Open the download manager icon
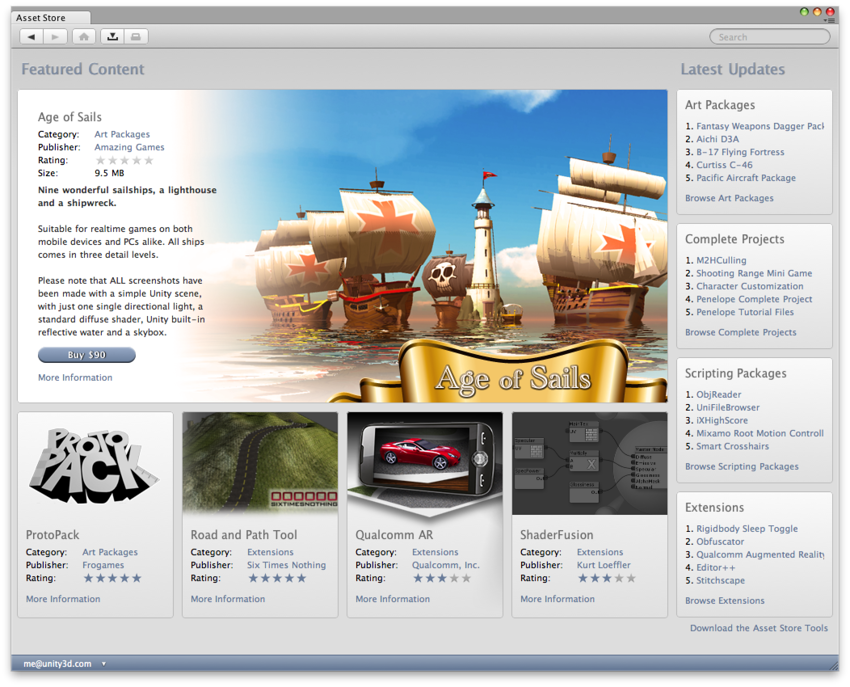Viewport: 850px width, 687px height. click(x=113, y=36)
